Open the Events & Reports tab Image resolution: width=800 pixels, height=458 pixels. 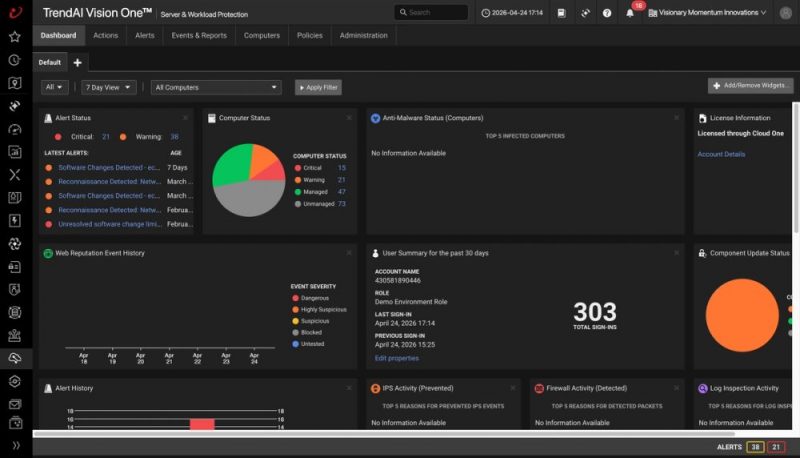(x=199, y=35)
